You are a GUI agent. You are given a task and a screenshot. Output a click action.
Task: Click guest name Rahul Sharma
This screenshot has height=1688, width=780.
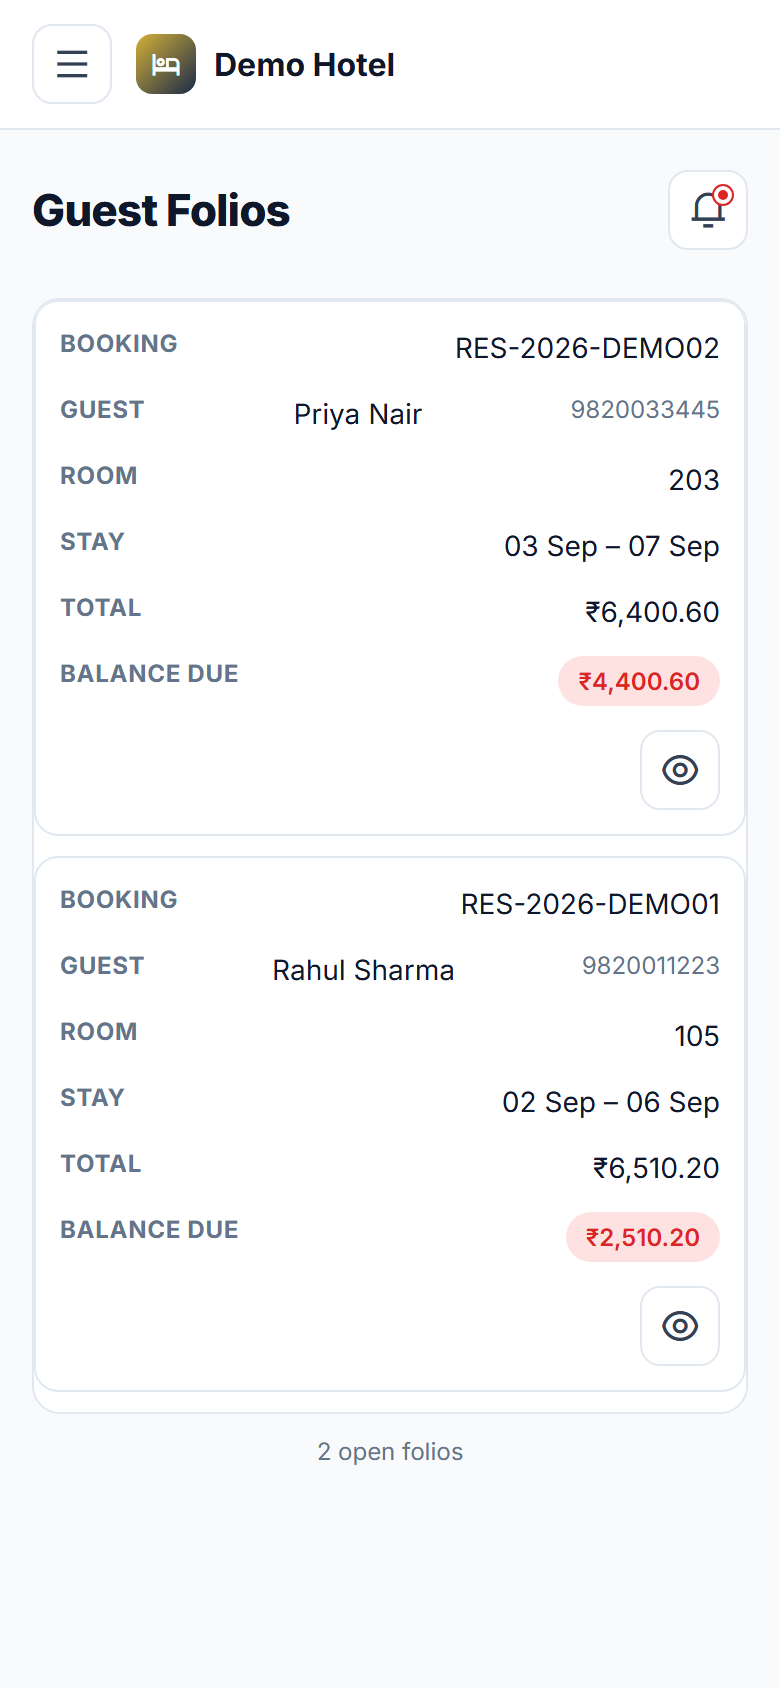363,970
